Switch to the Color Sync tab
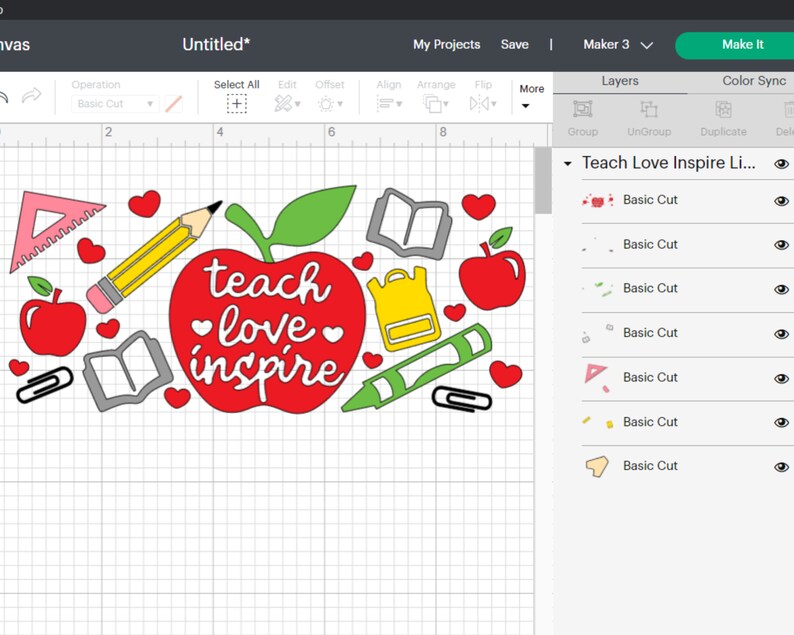 click(754, 81)
